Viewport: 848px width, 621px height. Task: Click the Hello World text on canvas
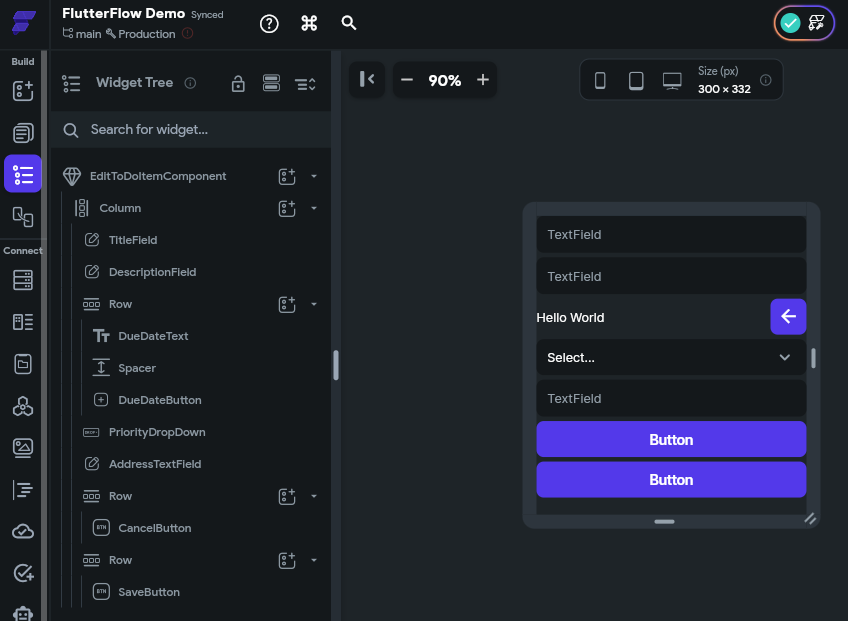point(570,318)
